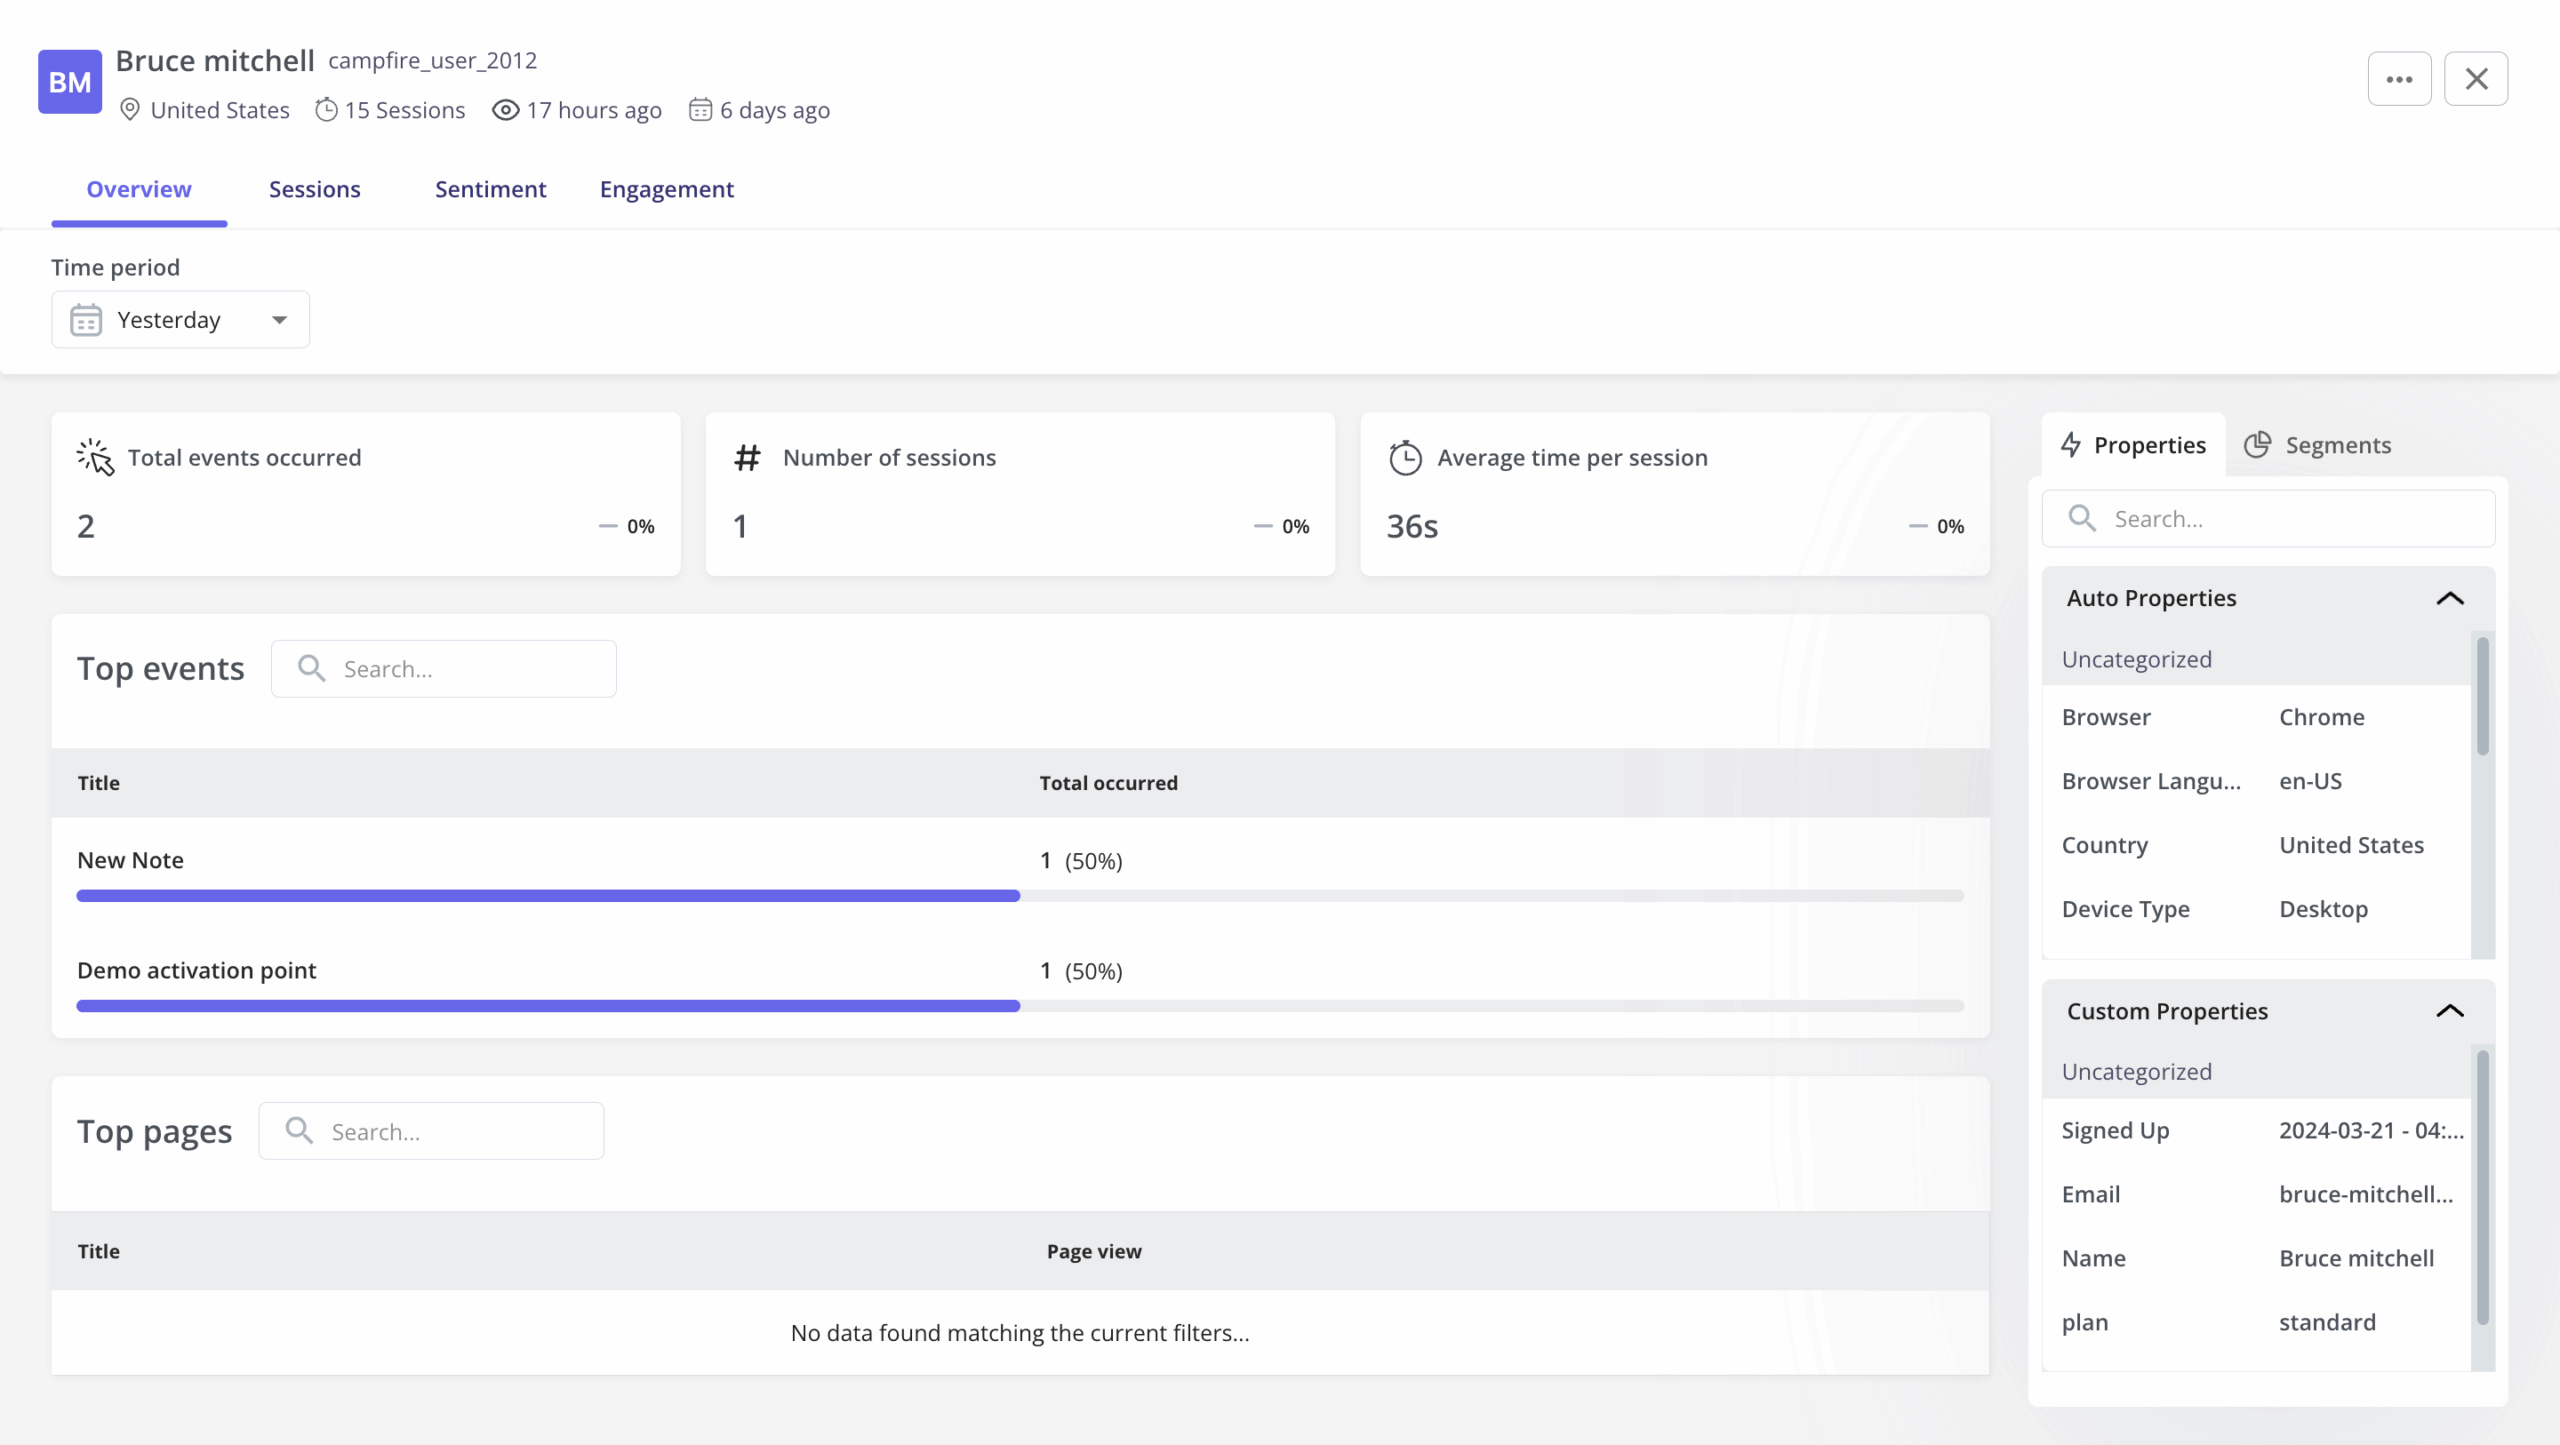The height and width of the screenshot is (1445, 2560).
Task: Click the stopwatch icon beside 15 Sessions
Action: [x=325, y=110]
